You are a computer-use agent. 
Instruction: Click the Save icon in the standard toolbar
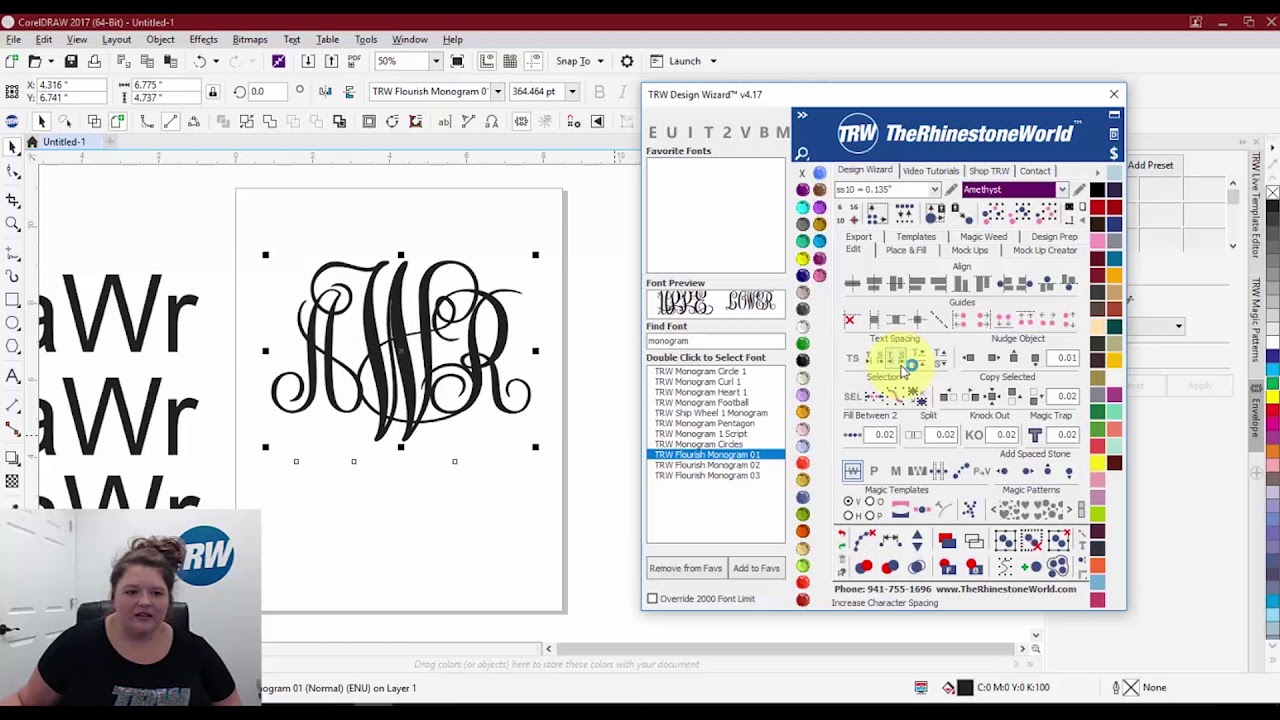[71, 61]
